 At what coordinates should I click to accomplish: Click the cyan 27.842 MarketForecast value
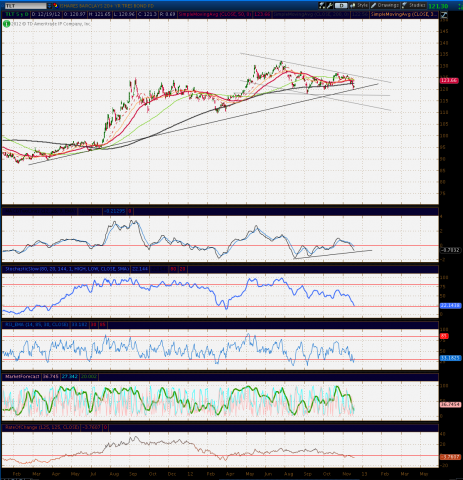click(70, 376)
